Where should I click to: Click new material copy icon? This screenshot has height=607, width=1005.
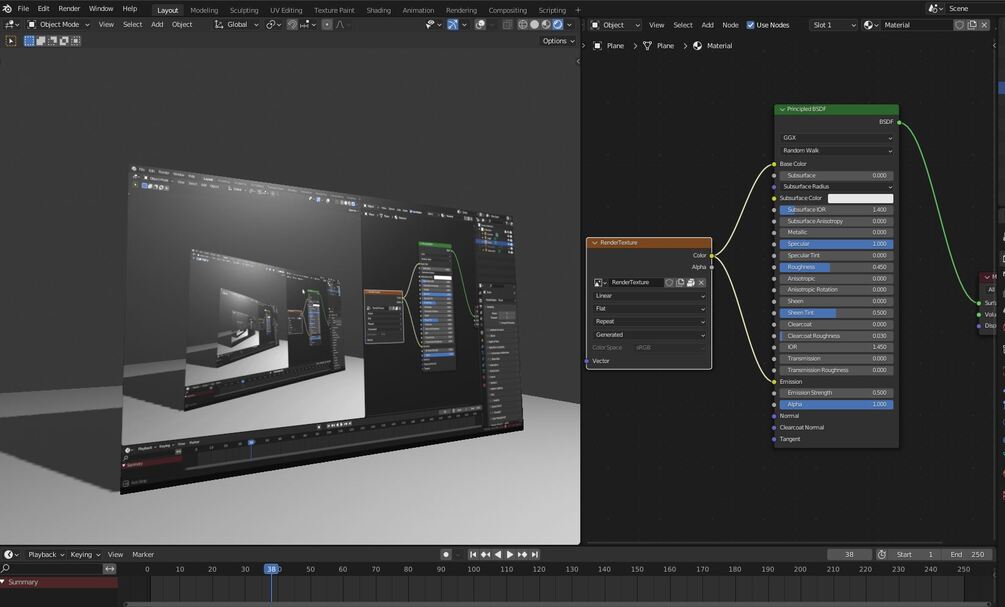pos(972,25)
